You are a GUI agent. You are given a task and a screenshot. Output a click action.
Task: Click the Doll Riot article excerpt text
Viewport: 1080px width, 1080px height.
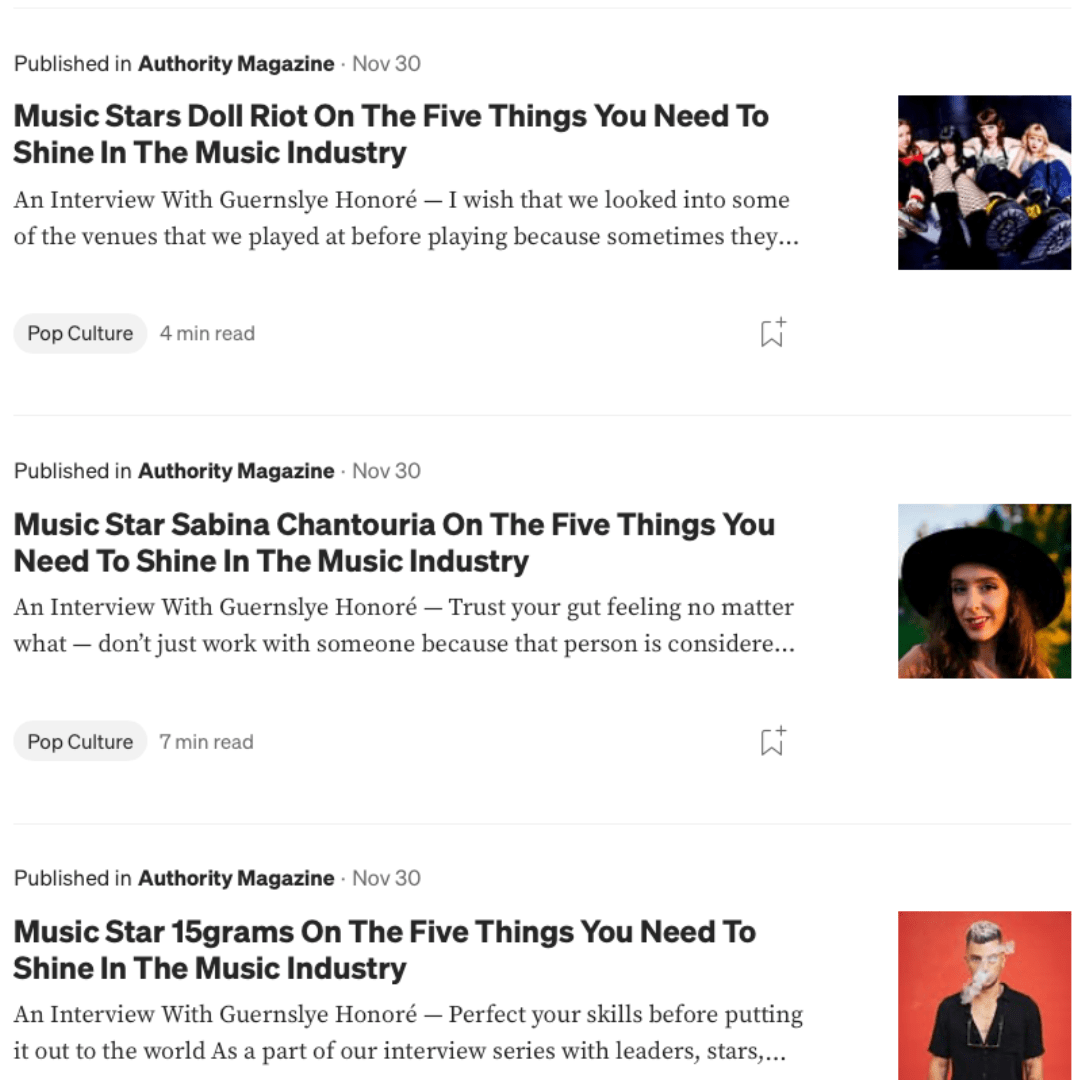(x=405, y=218)
